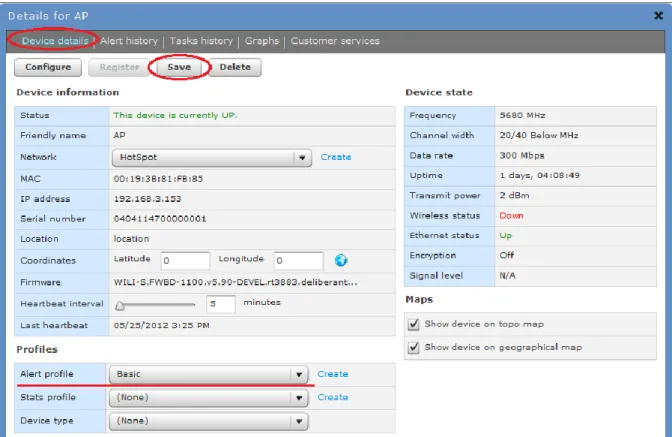Screen dimensions: 672x437
Task: Click the Frequency value 5680 MHz
Action: pyautogui.click(x=522, y=115)
